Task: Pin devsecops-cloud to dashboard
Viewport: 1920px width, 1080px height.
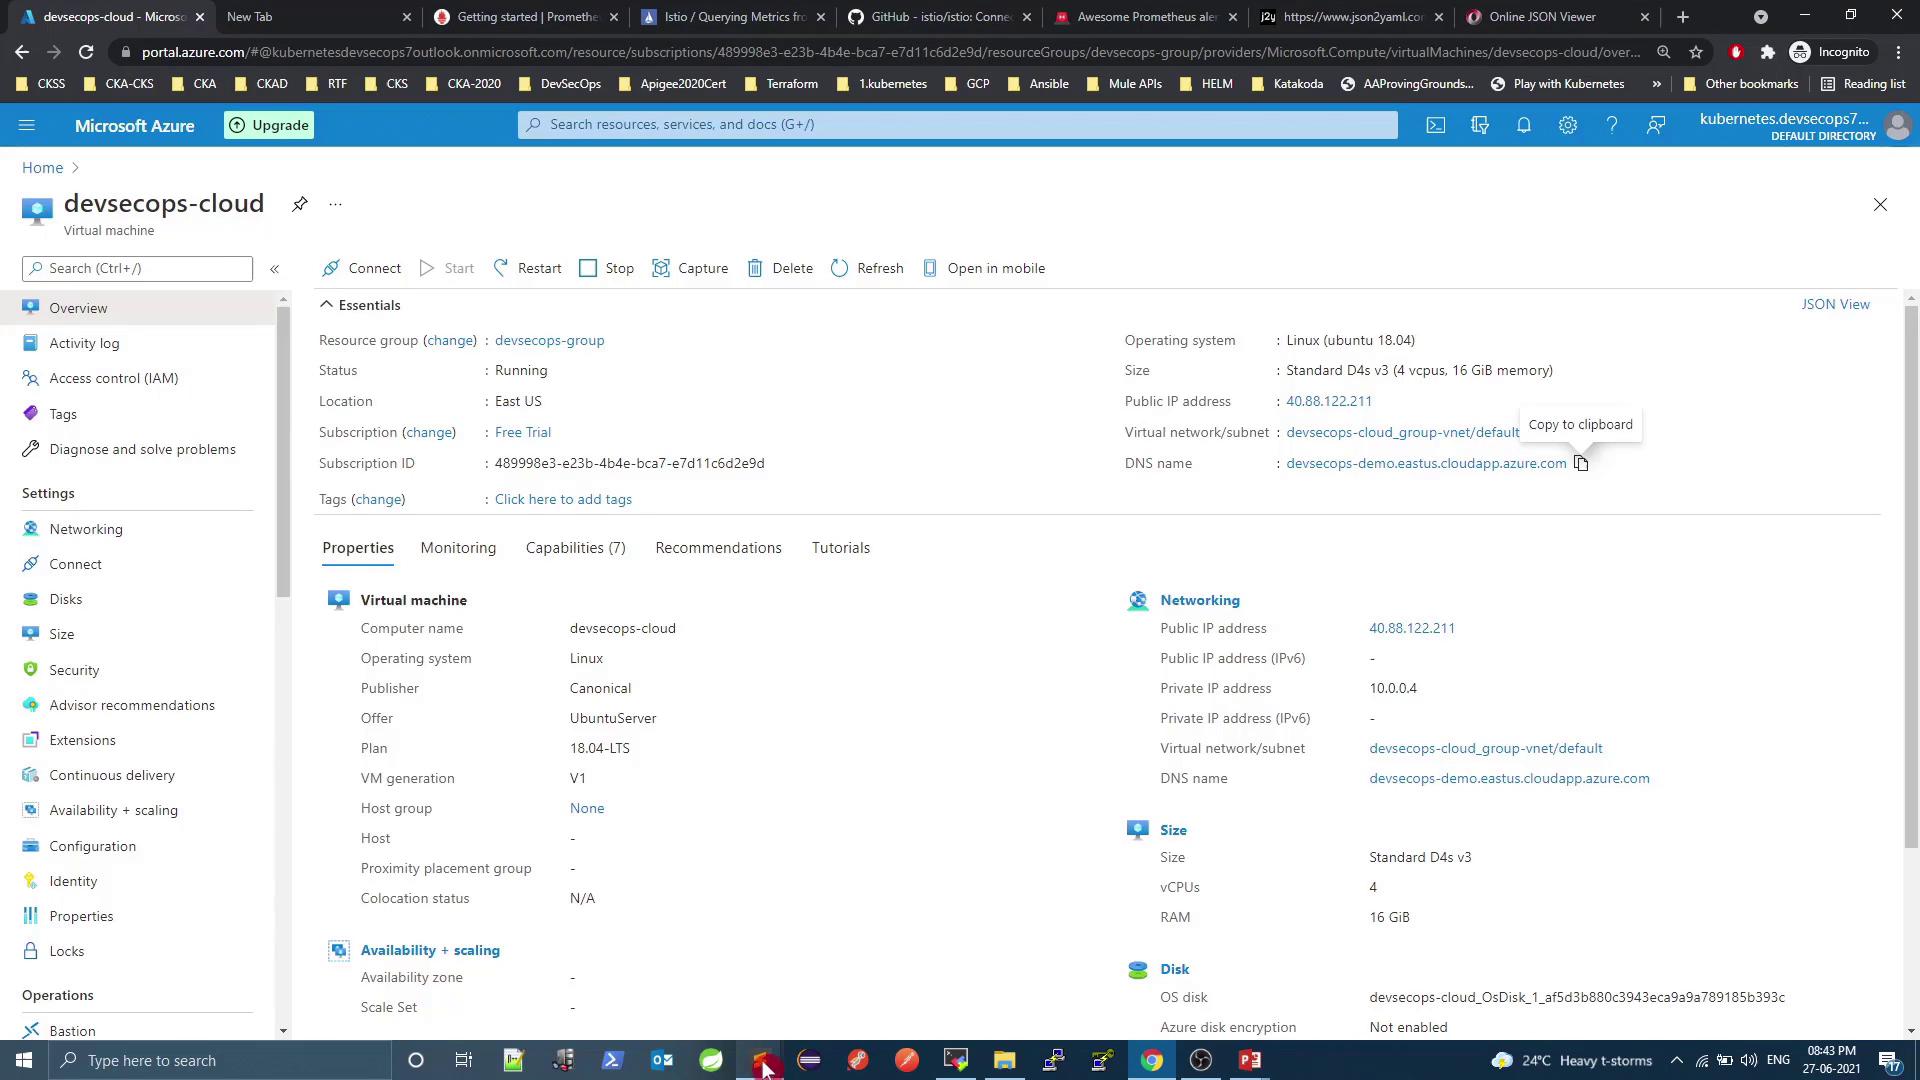Action: click(299, 204)
